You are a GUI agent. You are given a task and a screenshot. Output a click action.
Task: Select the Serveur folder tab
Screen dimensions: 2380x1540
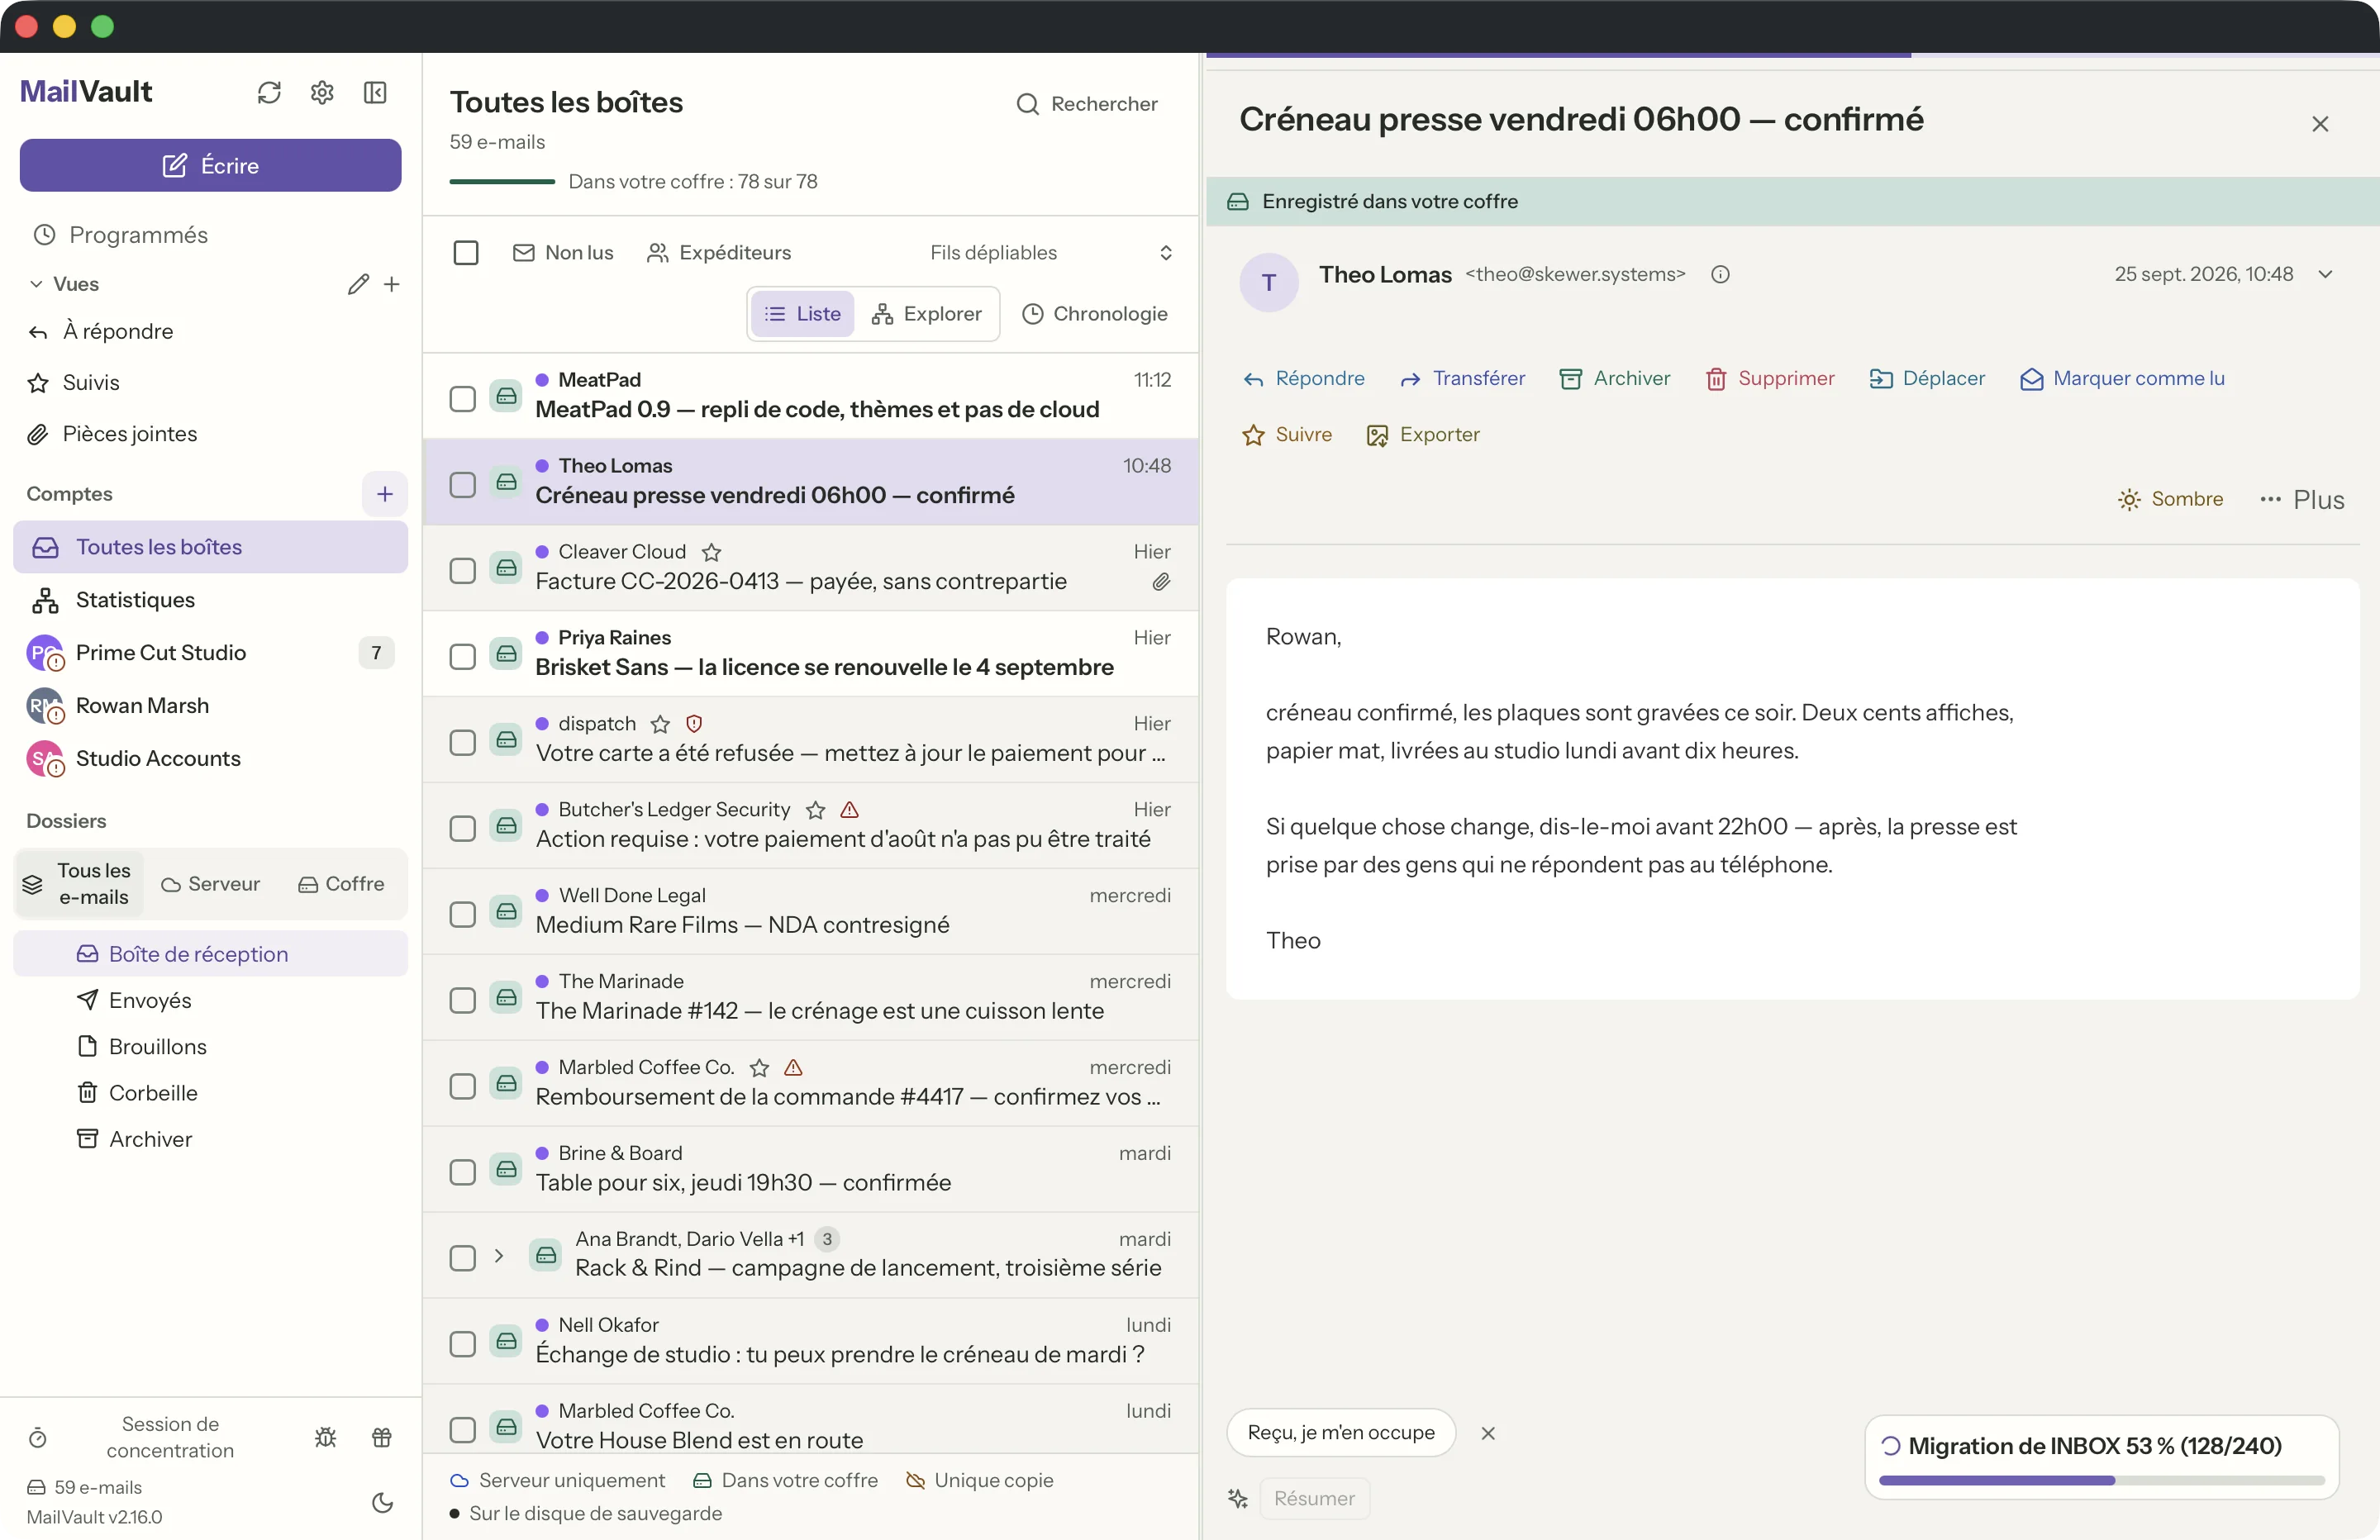(210, 884)
